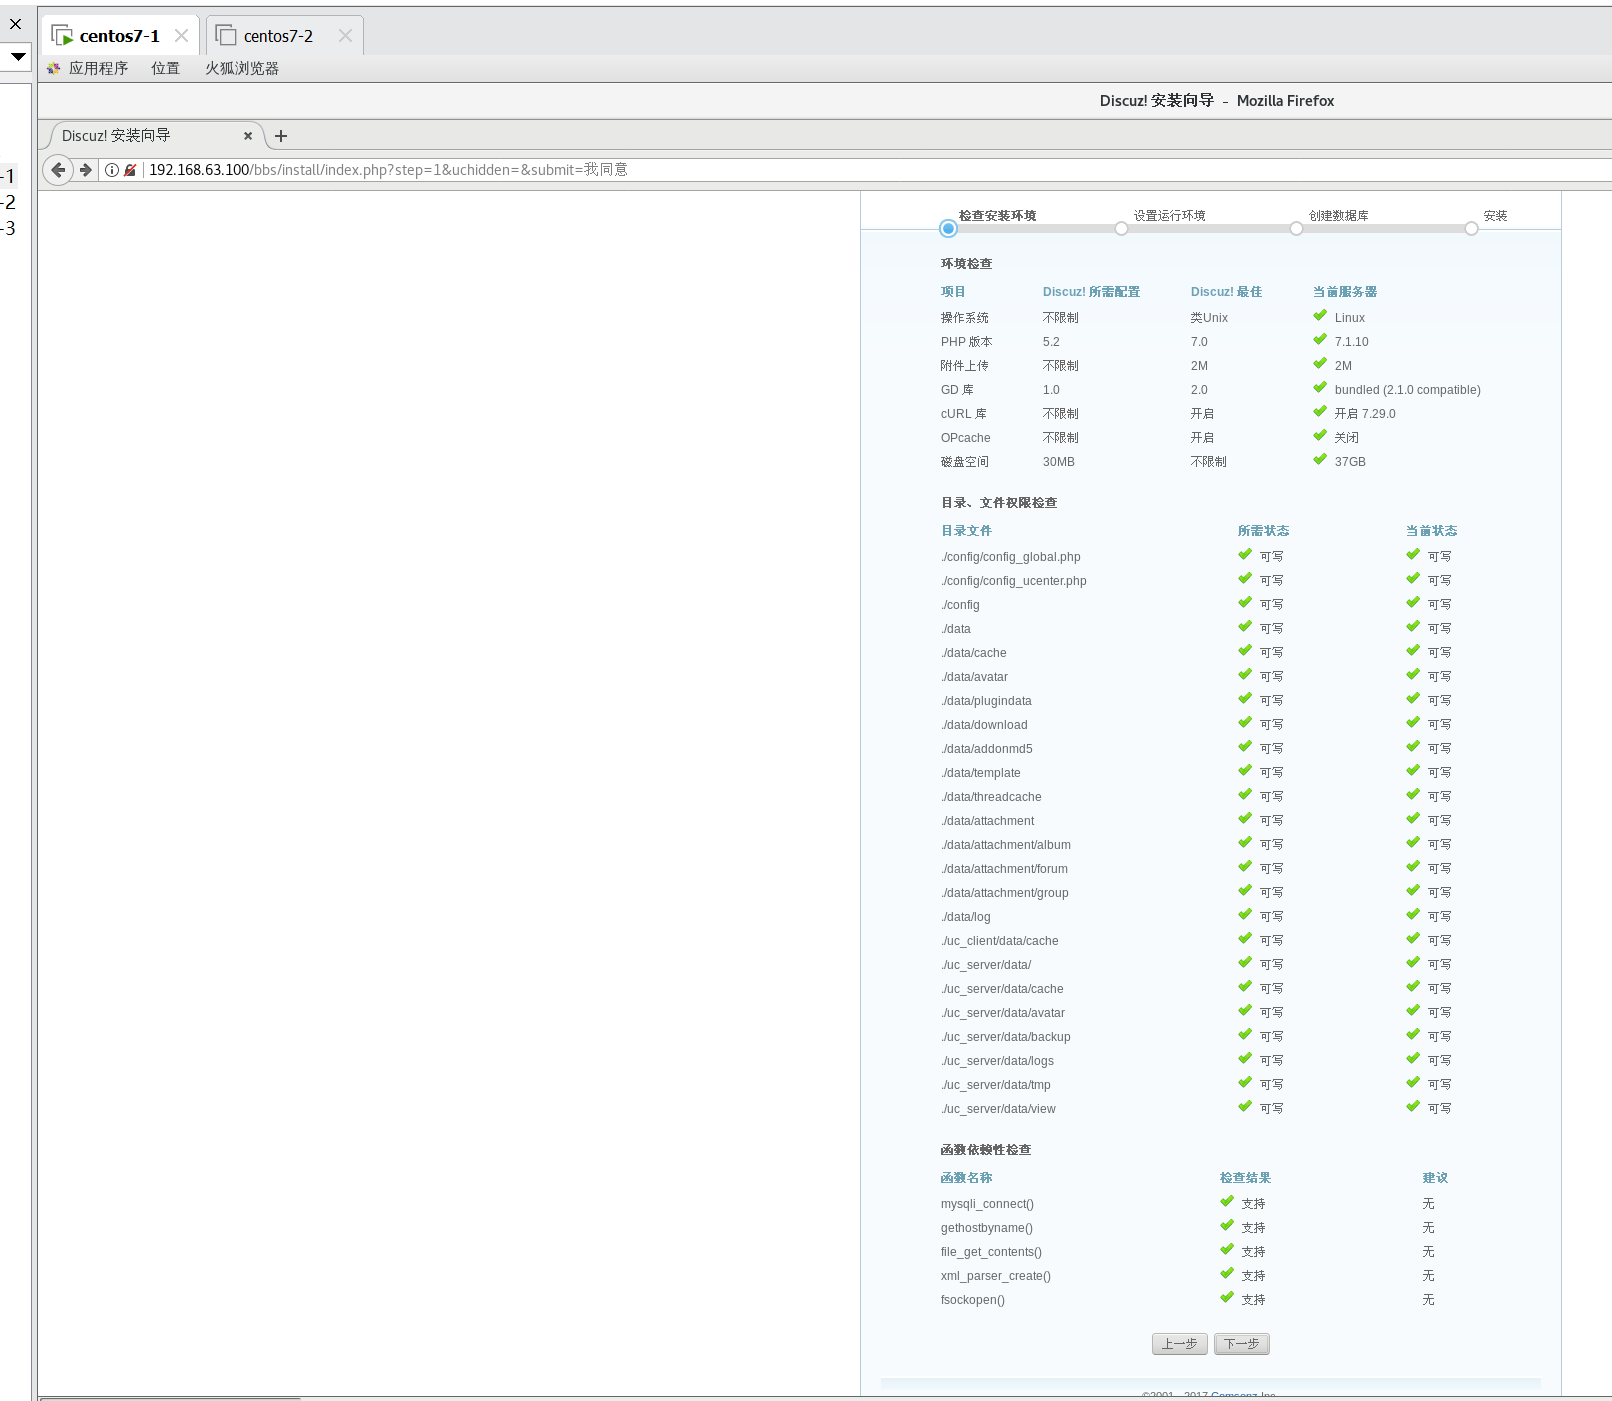The width and height of the screenshot is (1612, 1401).
Task: Click the text file_get_contents()
Action: click(991, 1252)
